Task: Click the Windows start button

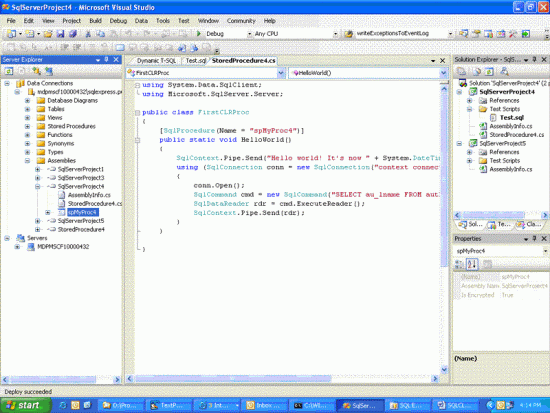Action: click(26, 405)
